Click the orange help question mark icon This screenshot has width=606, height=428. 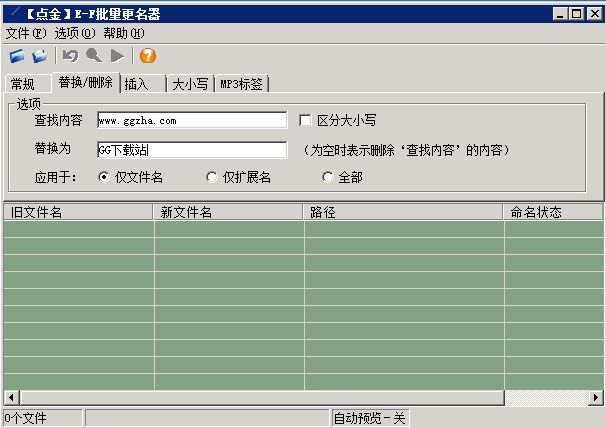click(148, 56)
